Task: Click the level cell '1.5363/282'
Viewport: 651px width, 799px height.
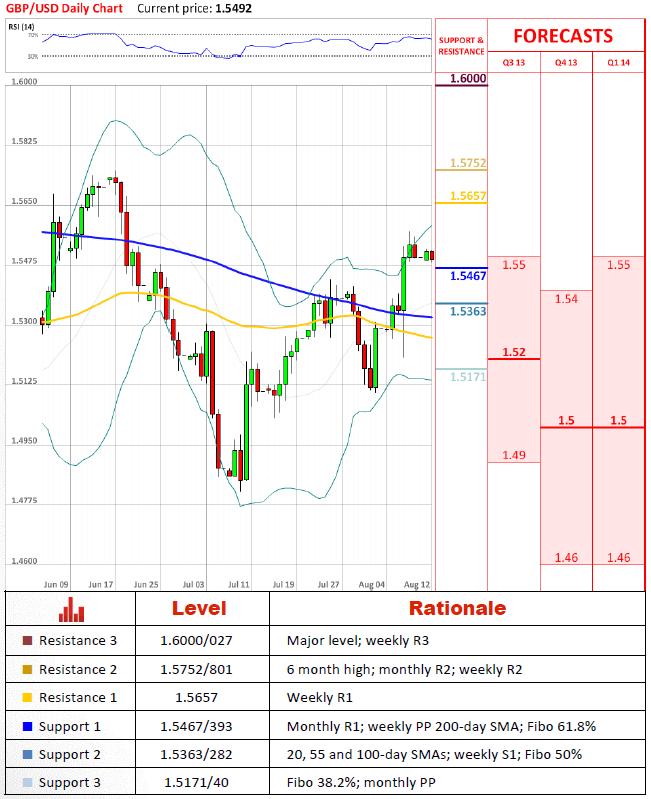Action: (x=197, y=754)
